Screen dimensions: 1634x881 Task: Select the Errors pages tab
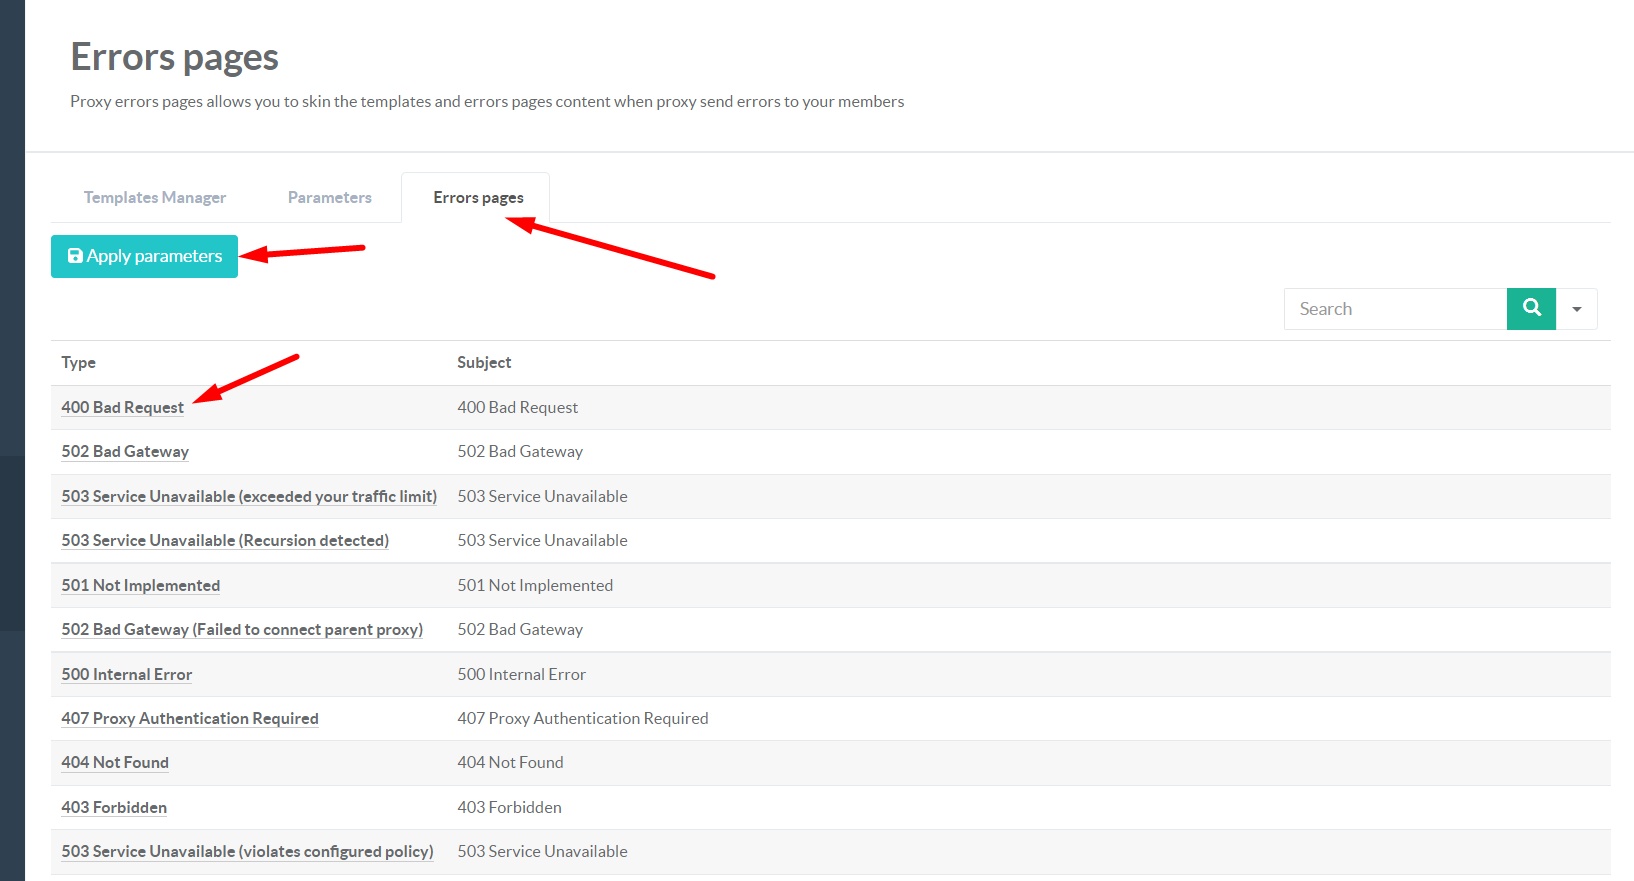pyautogui.click(x=478, y=198)
